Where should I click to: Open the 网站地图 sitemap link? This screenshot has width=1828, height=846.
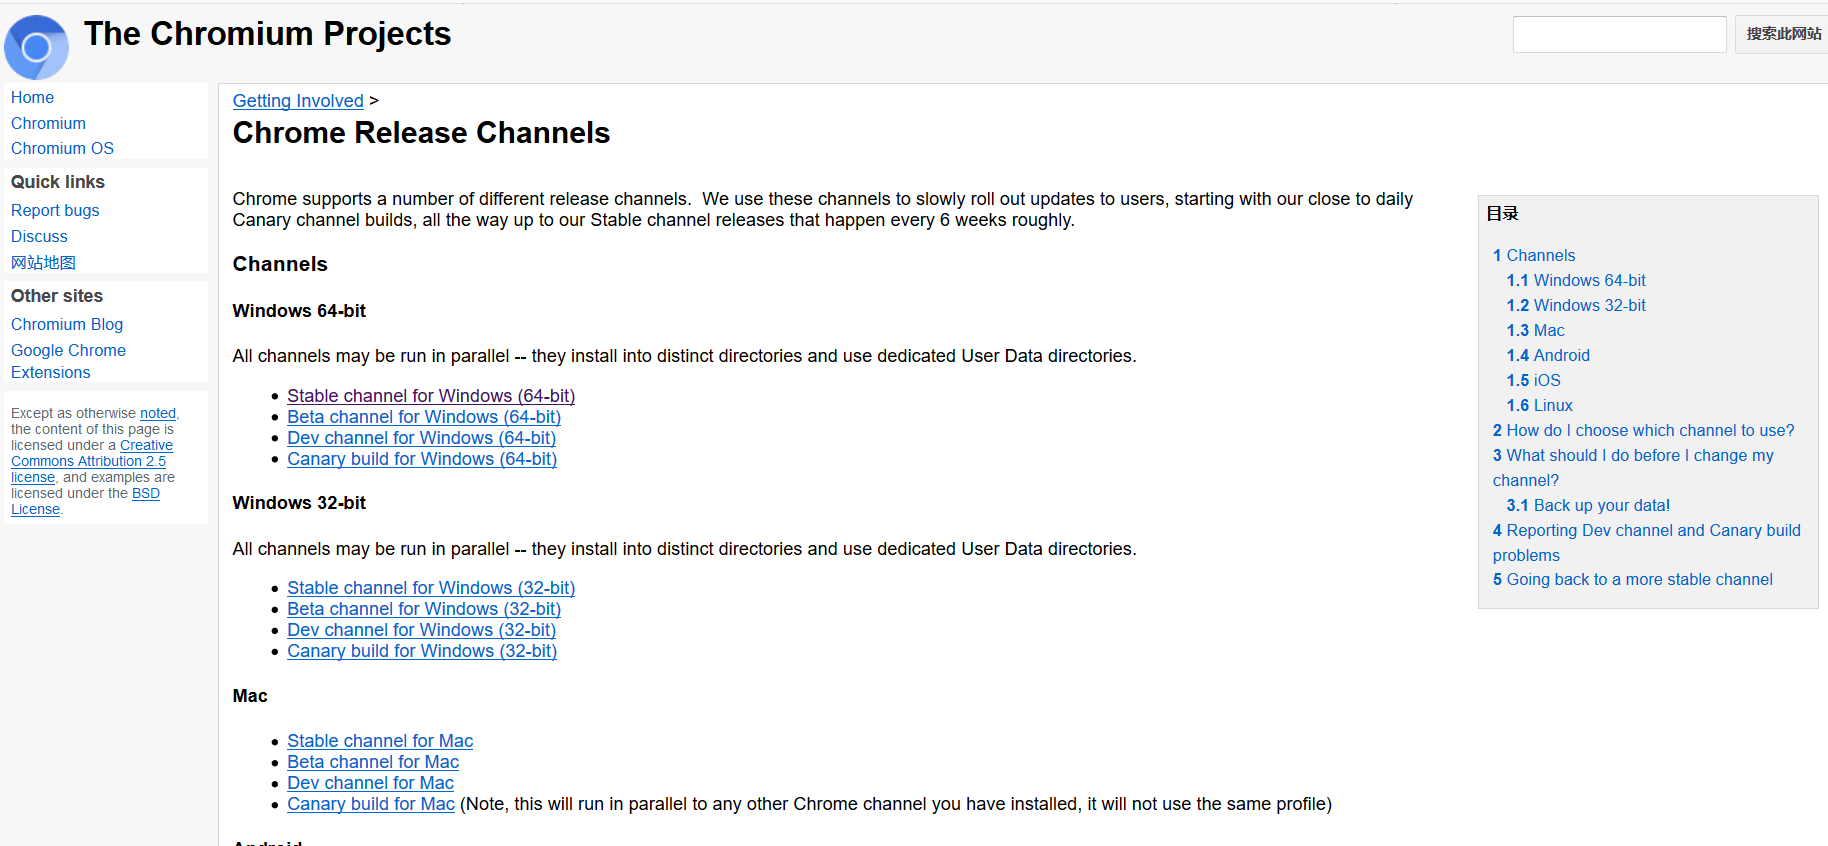43,262
